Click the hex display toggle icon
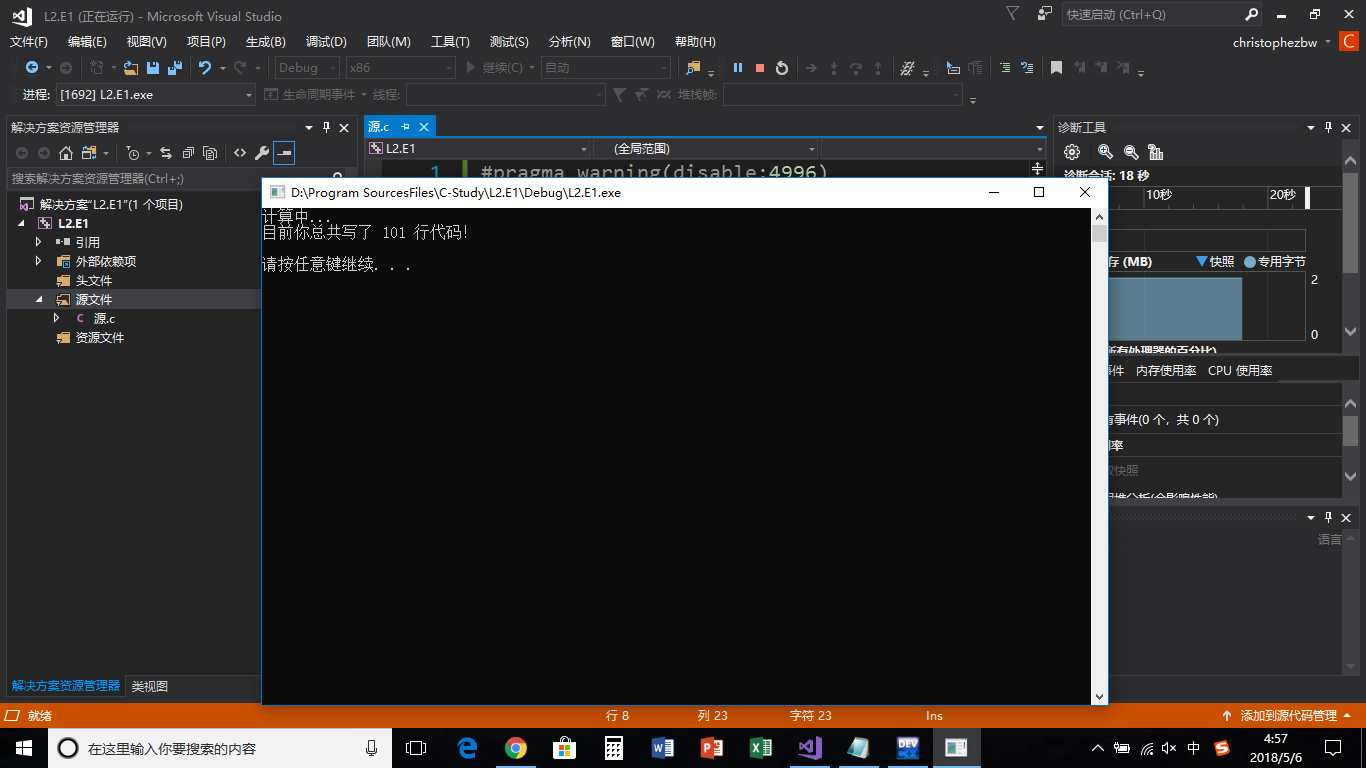This screenshot has height=768, width=1366. 907,68
